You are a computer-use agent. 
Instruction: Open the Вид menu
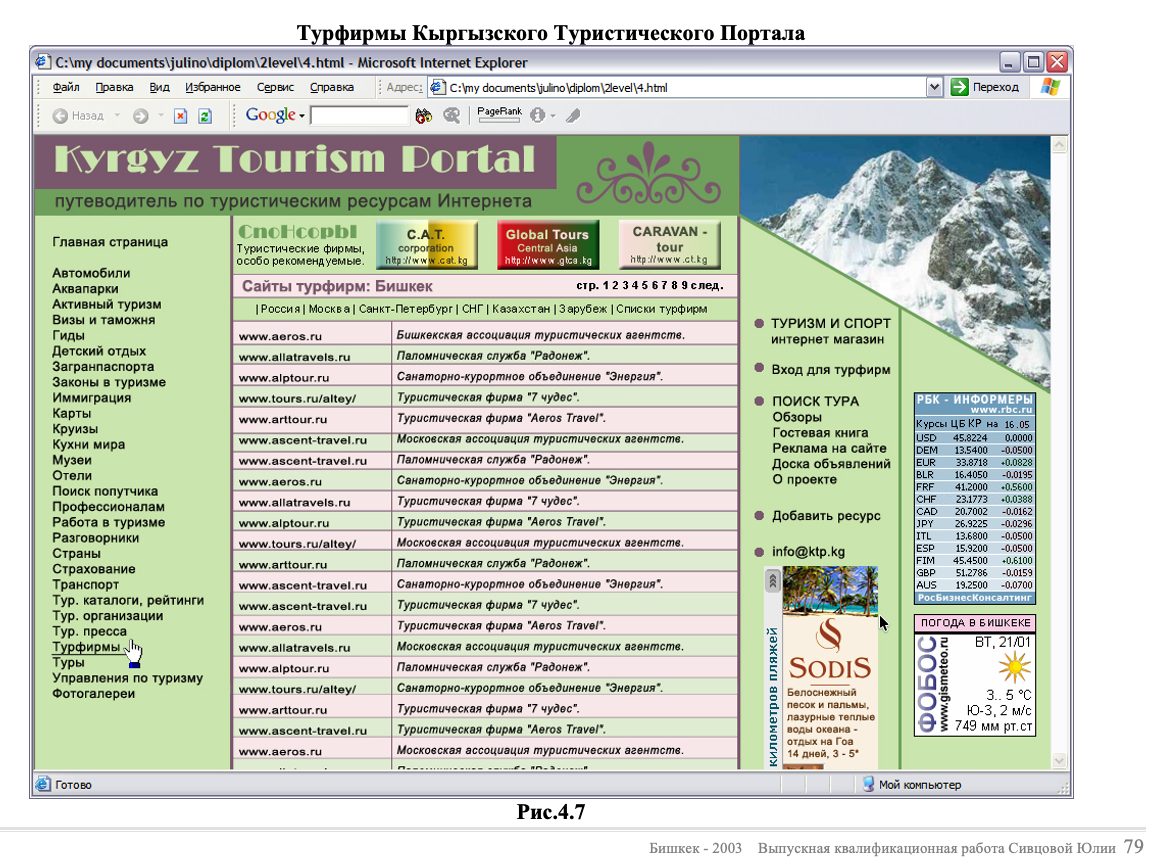tap(160, 87)
